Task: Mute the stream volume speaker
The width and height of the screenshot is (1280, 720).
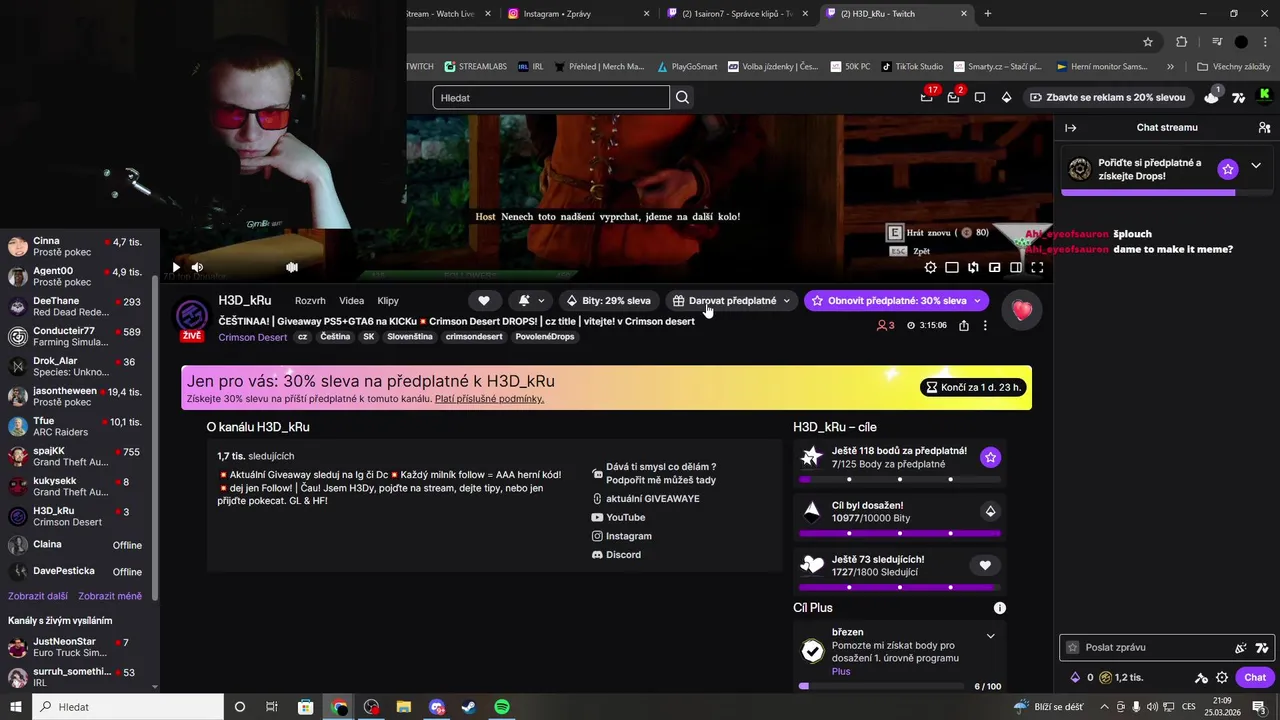Action: click(x=197, y=267)
